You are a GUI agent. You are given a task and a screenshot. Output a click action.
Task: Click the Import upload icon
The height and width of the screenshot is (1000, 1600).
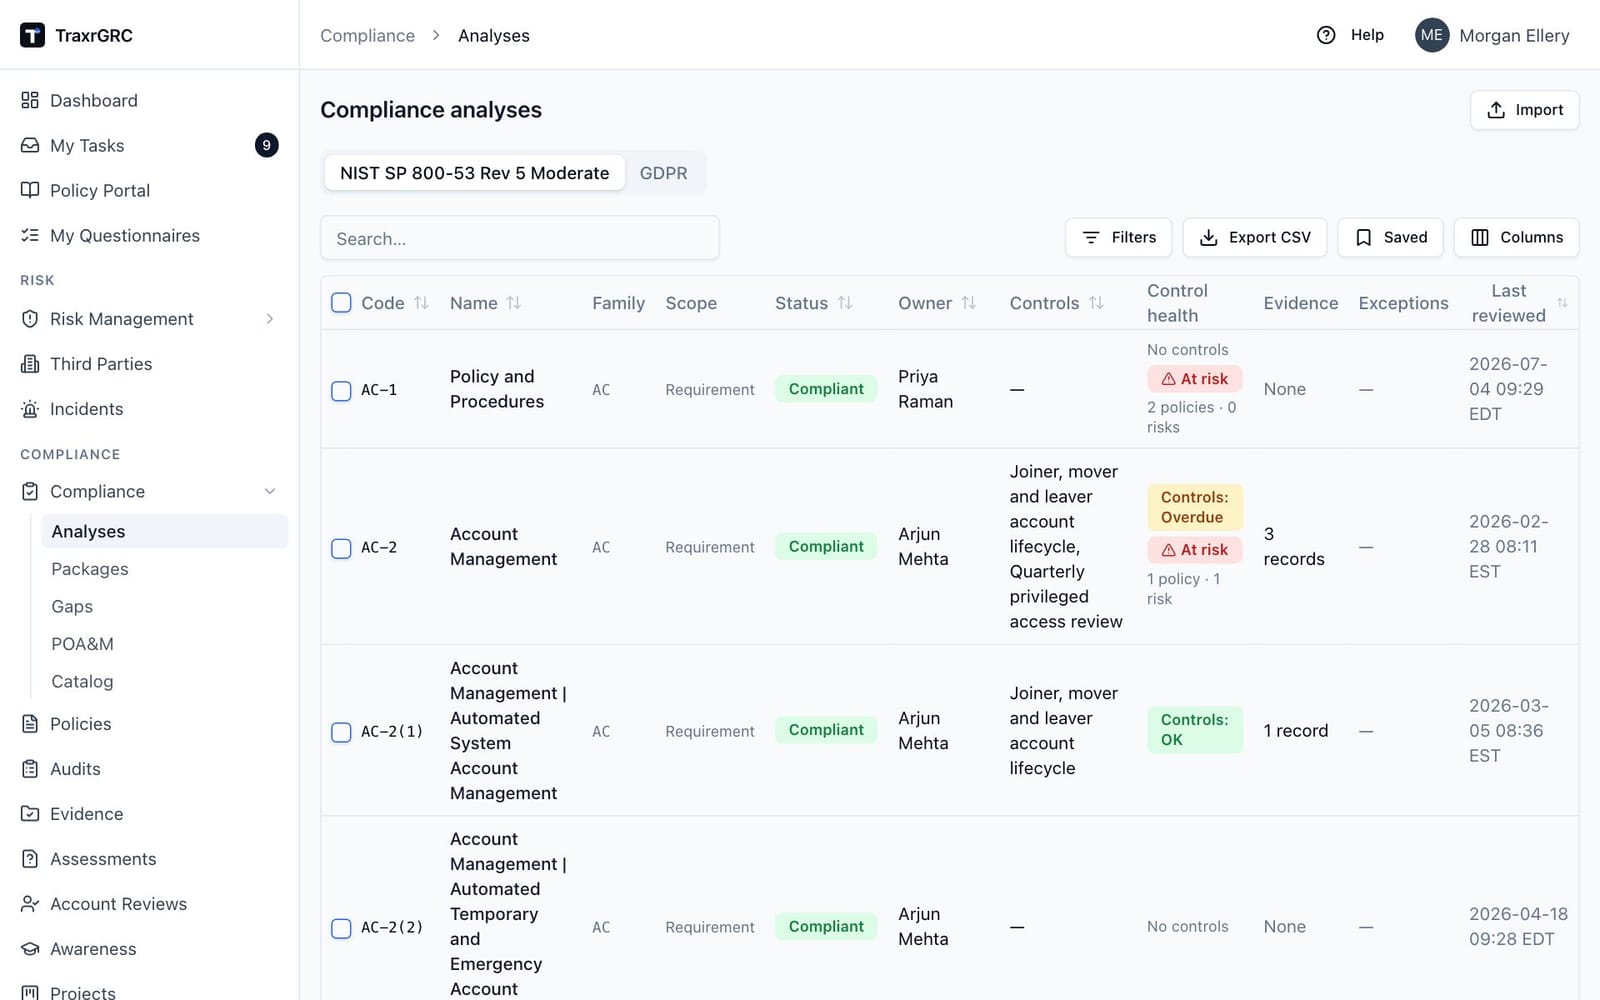coord(1496,110)
